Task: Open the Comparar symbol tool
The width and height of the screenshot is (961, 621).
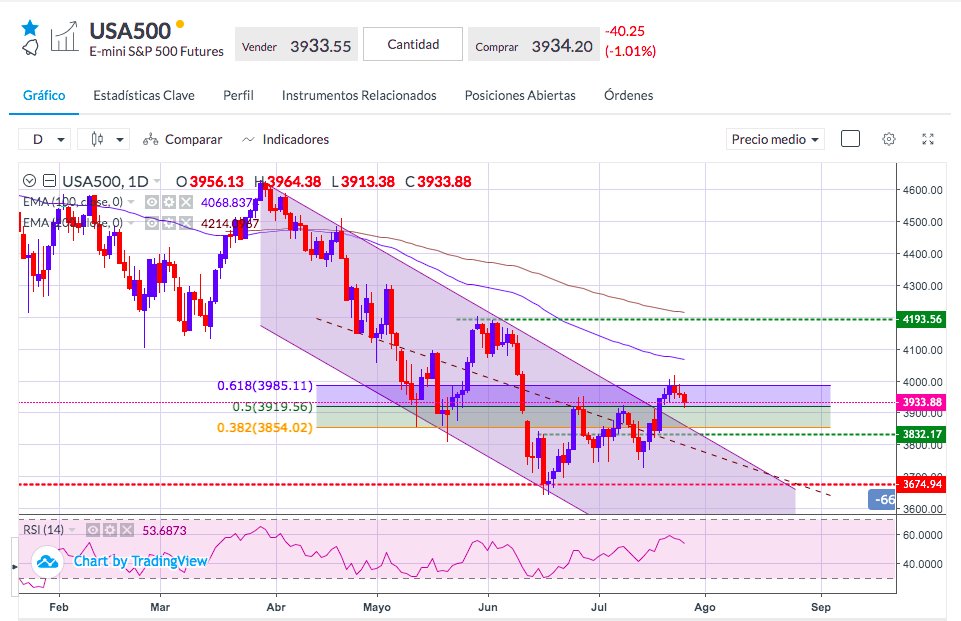Action: click(183, 140)
